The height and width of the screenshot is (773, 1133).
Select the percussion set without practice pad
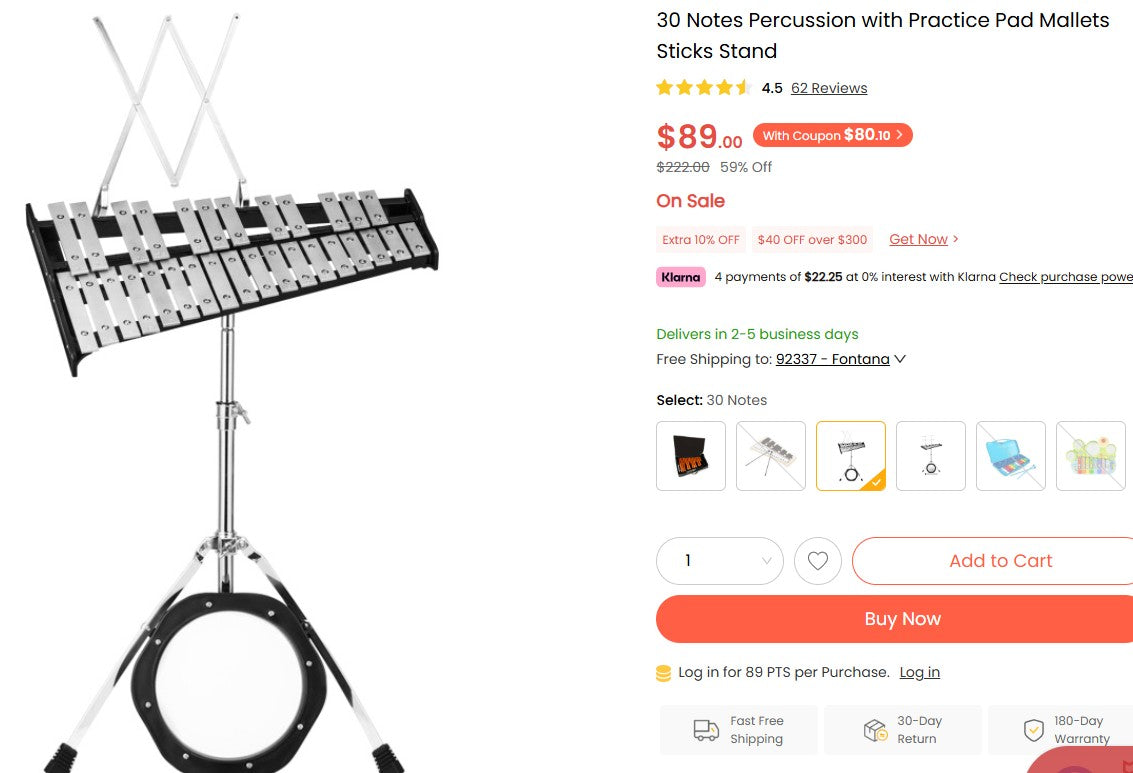930,455
